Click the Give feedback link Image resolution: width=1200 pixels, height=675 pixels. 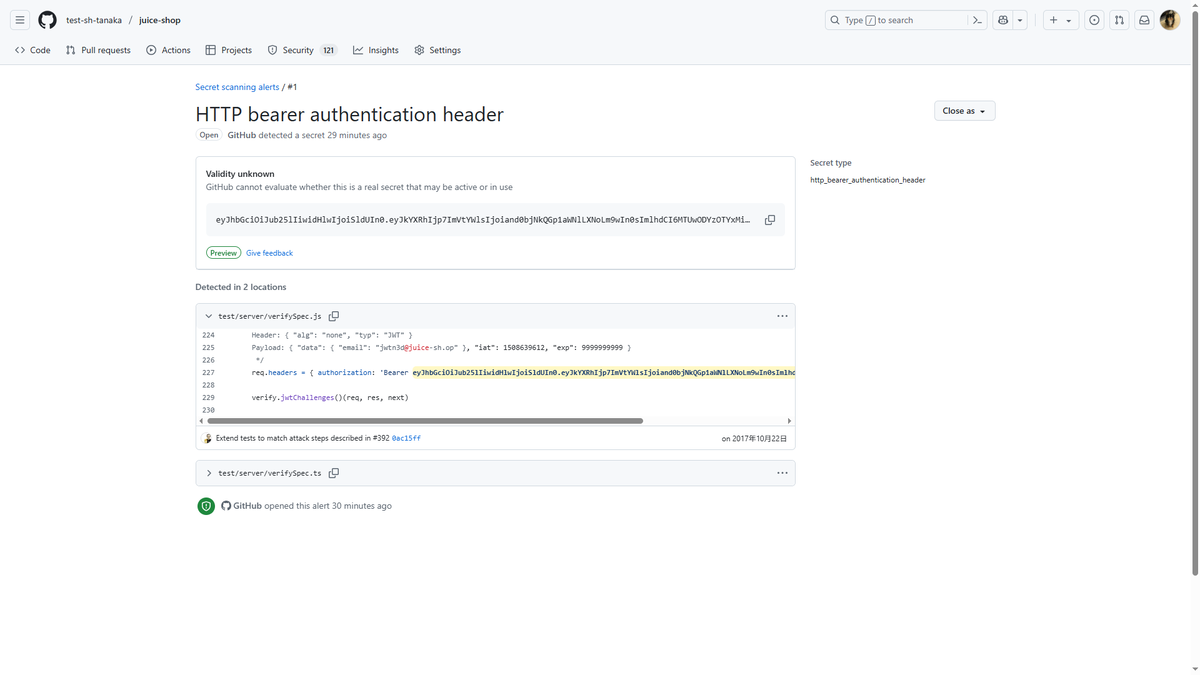[269, 253]
